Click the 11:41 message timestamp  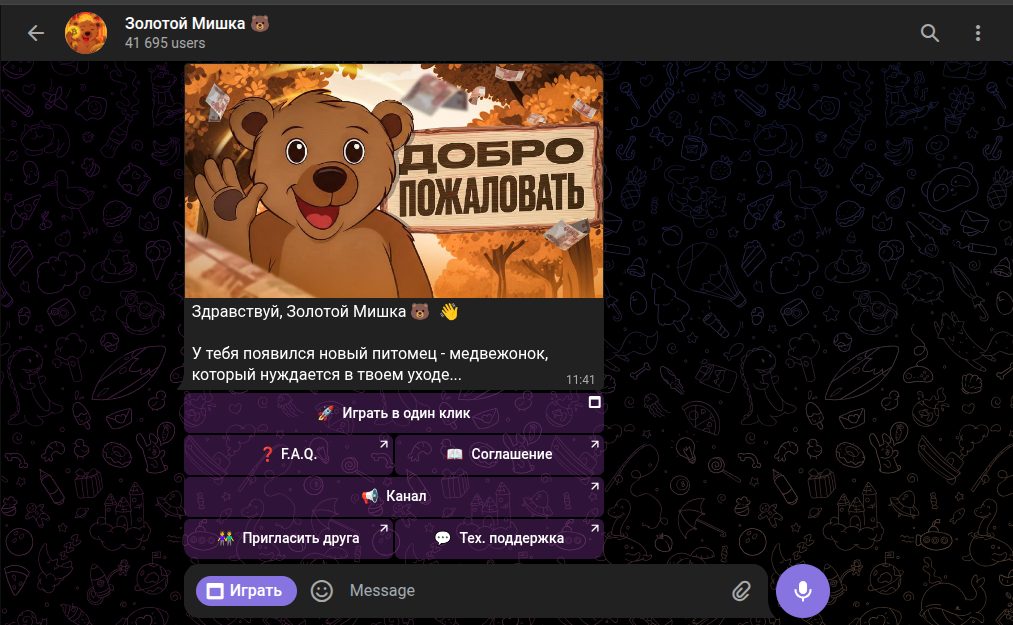click(x=580, y=380)
